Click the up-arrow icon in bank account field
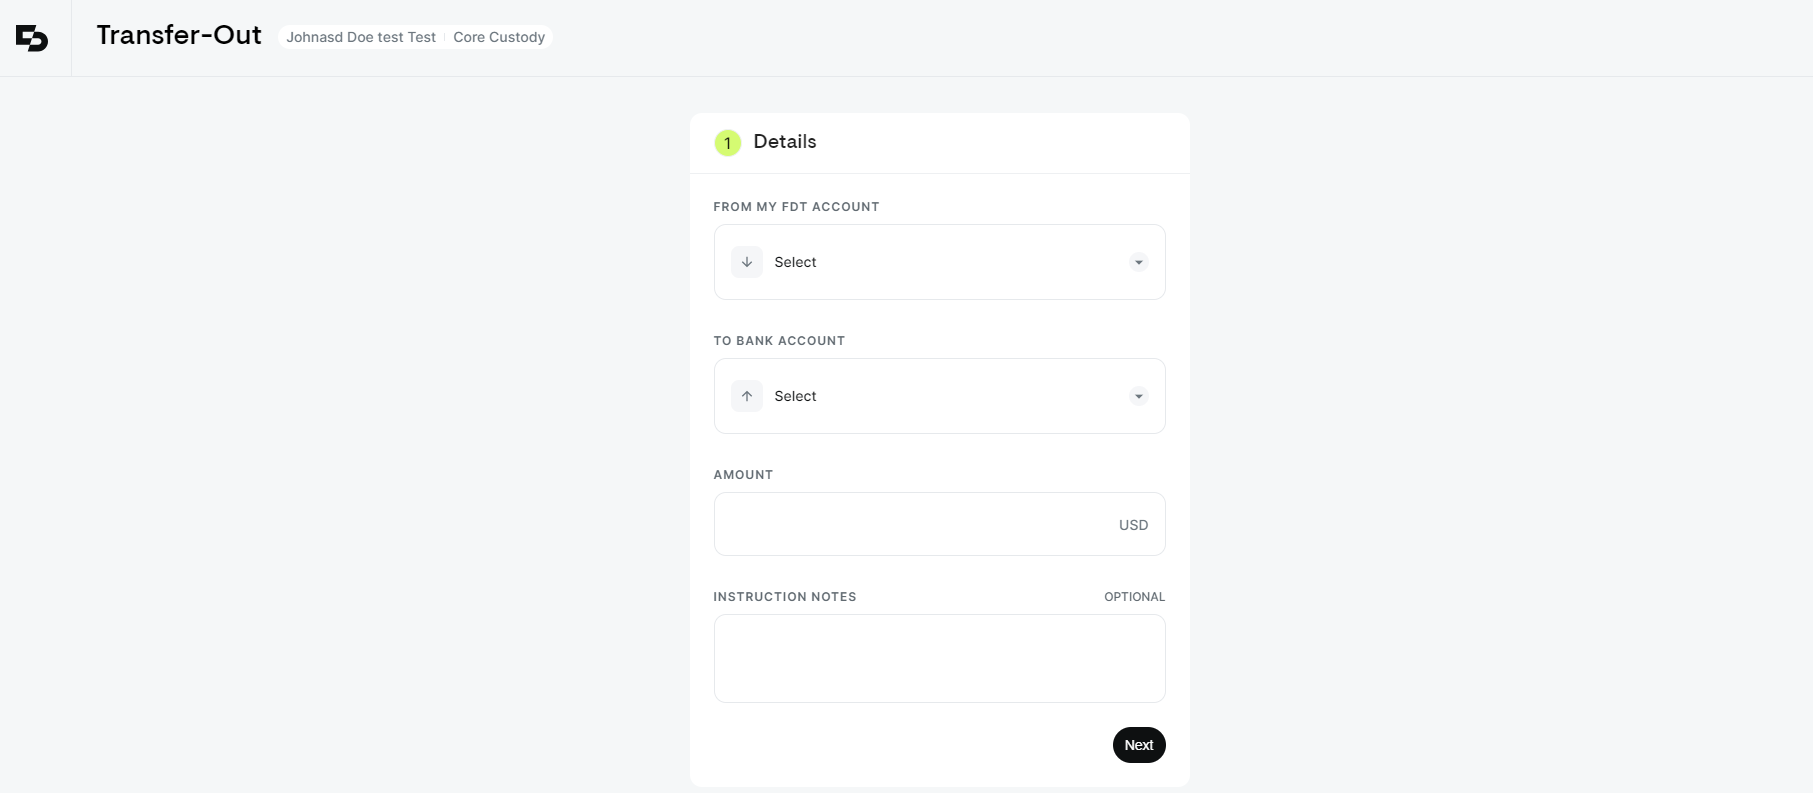 point(747,396)
